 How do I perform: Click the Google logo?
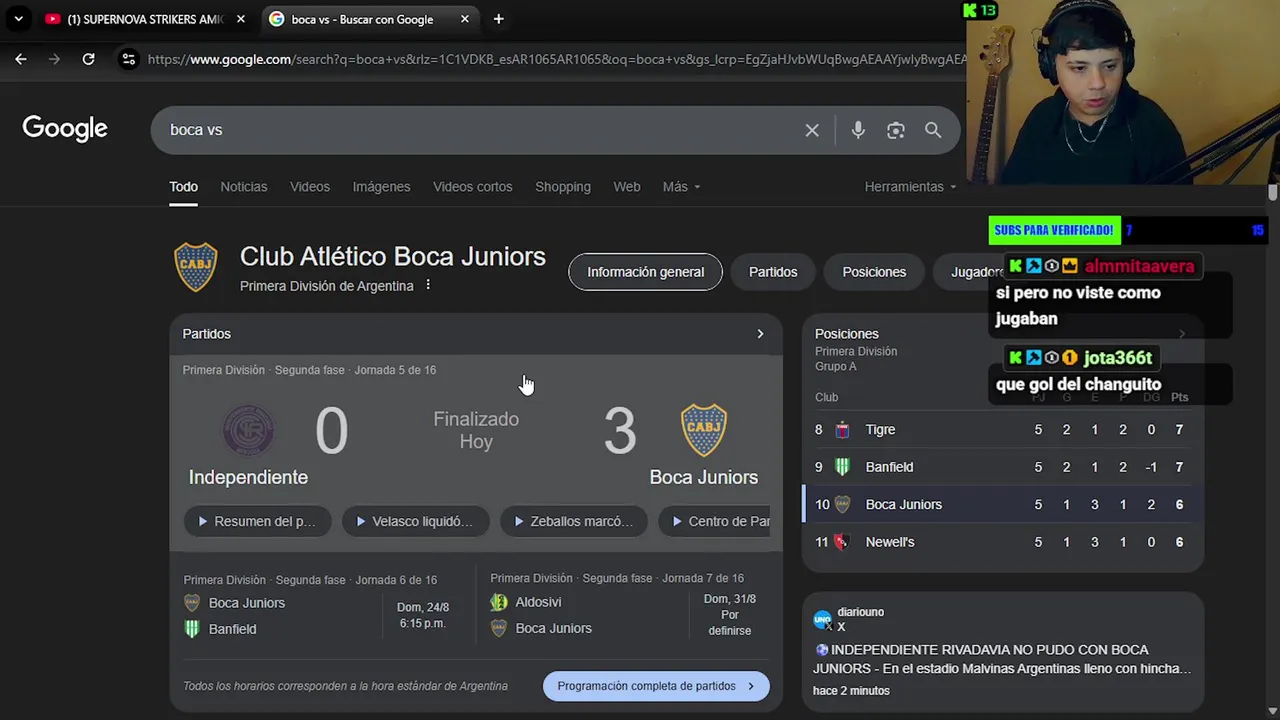point(65,129)
